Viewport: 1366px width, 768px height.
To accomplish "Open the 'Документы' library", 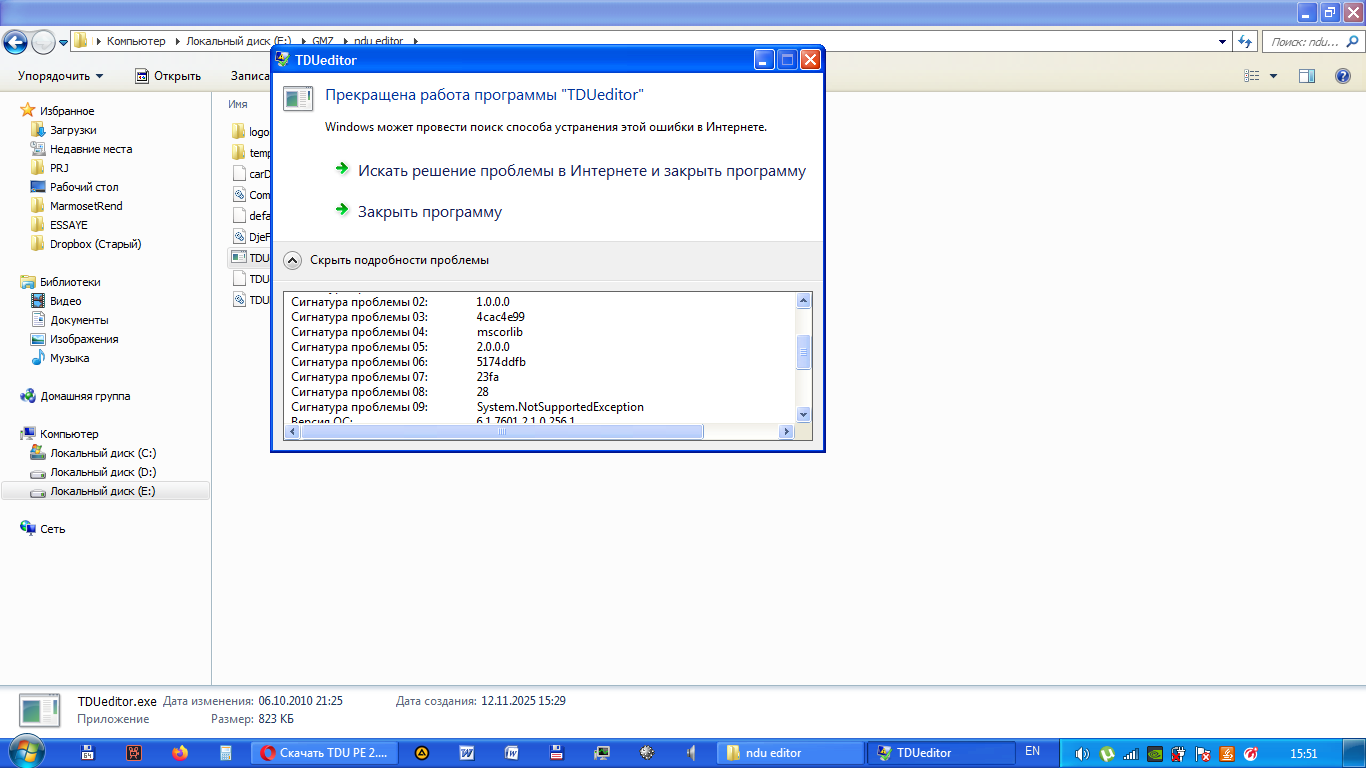I will tap(79, 320).
